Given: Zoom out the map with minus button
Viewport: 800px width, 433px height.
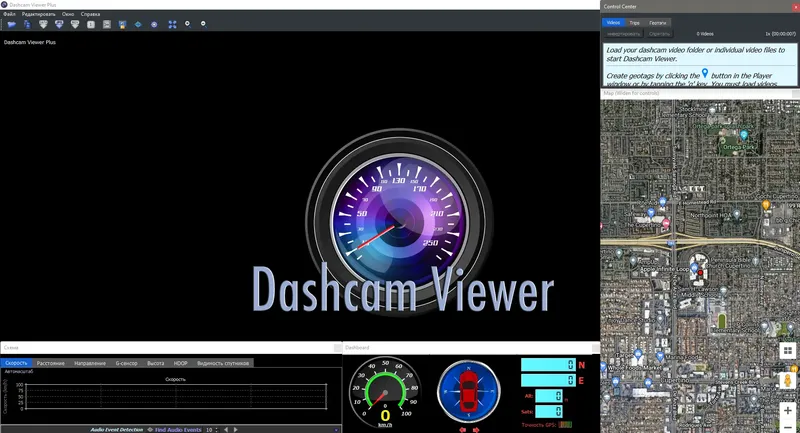Looking at the screenshot, I should click(x=788, y=427).
